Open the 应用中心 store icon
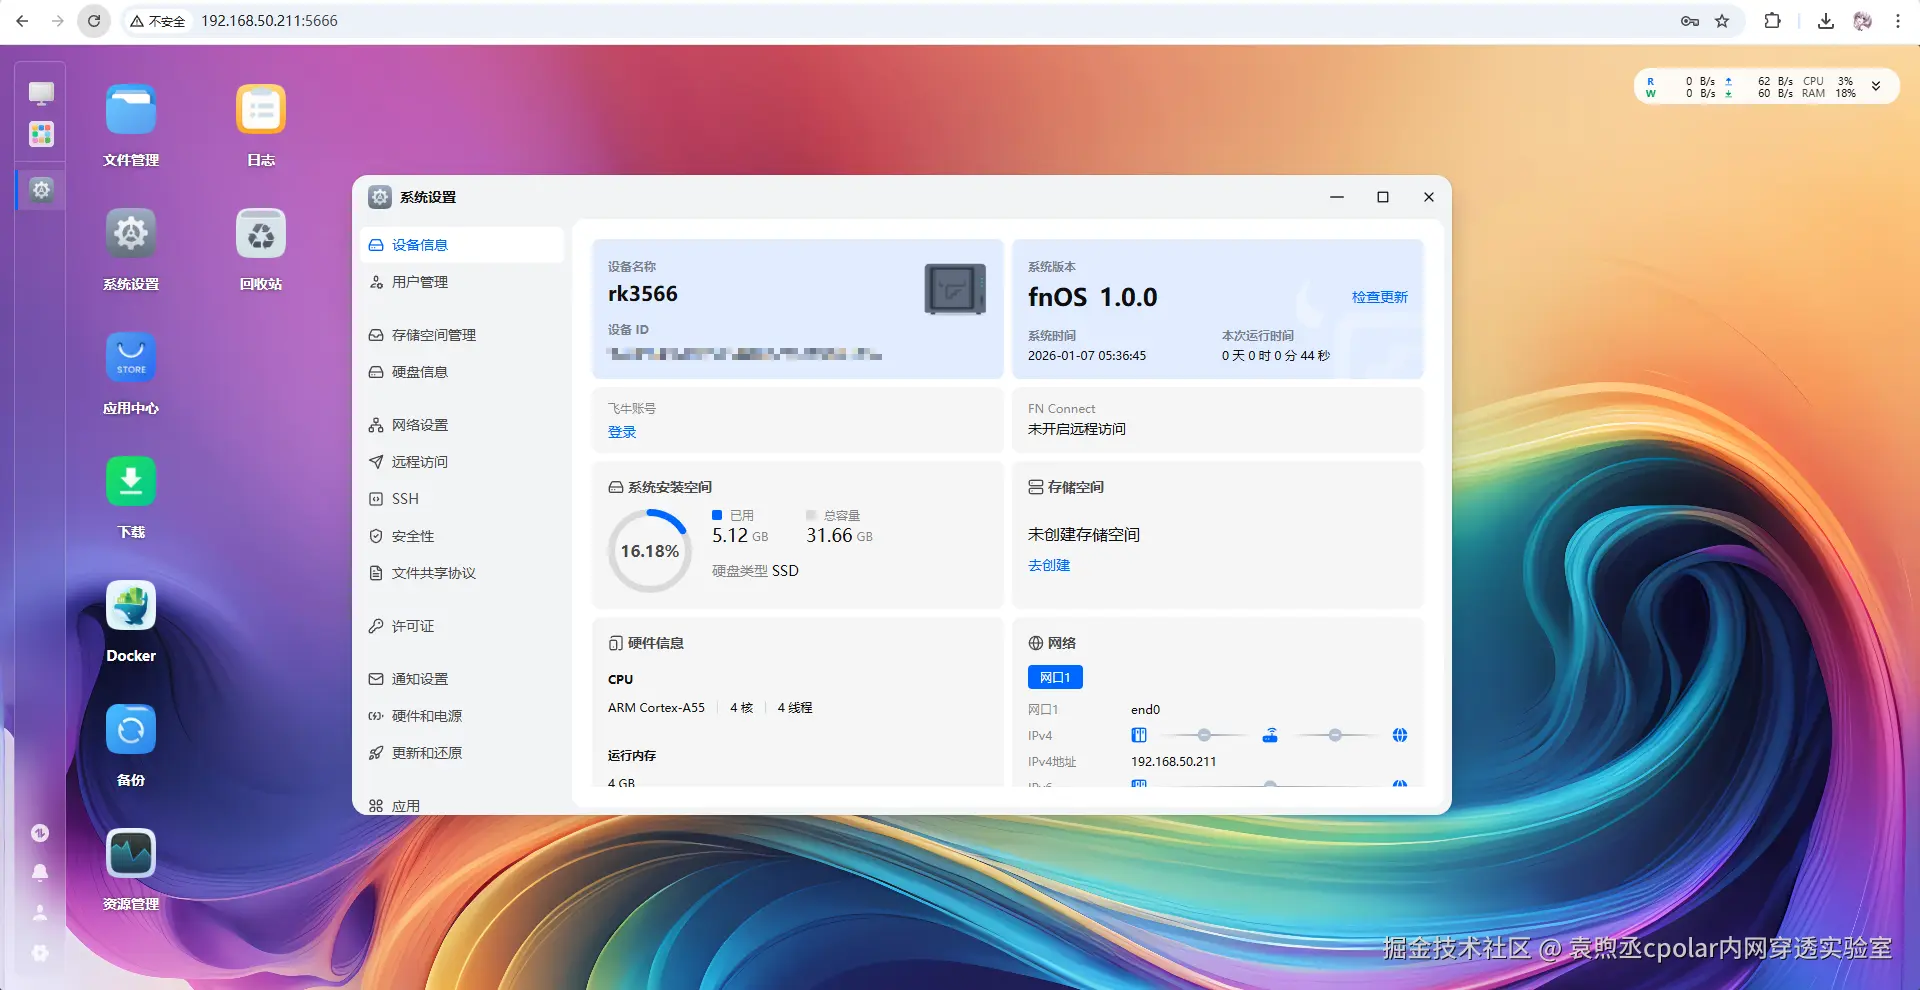This screenshot has height=990, width=1920. 131,358
